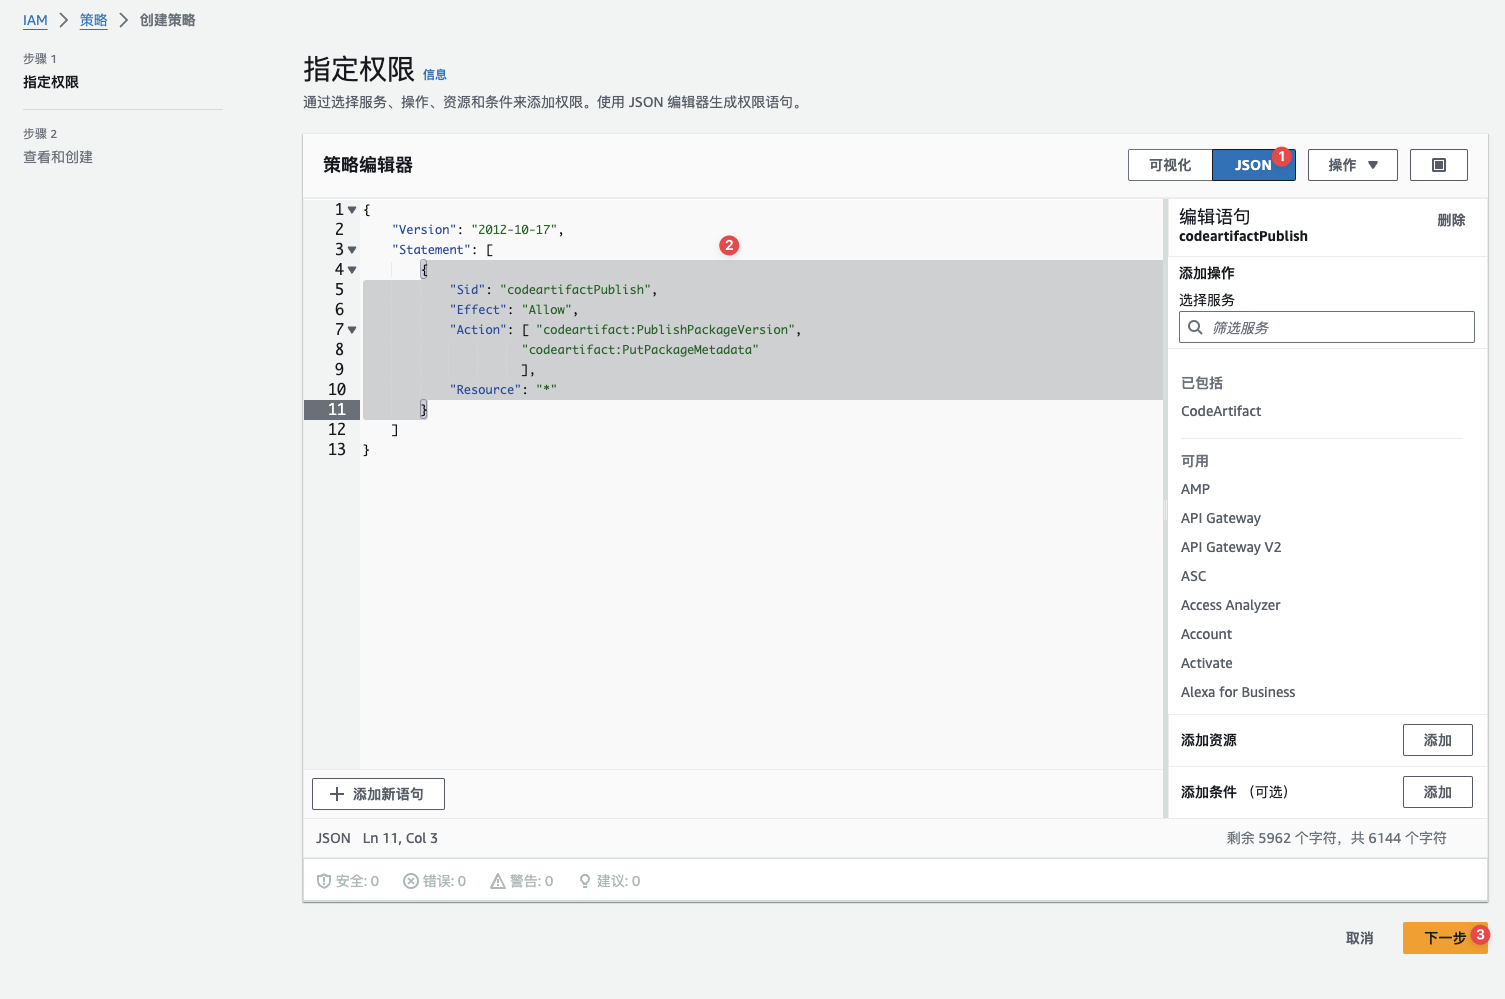Viewport: 1505px width, 999px height.
Task: Select the Account service
Action: (x=1207, y=634)
